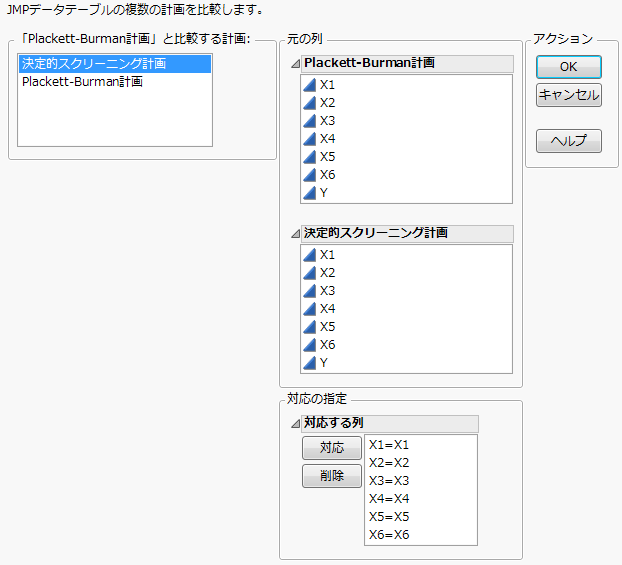The image size is (622, 565).
Task: Click the continuous icon for X6 under Plackett-Burman計画
Action: [x=309, y=175]
